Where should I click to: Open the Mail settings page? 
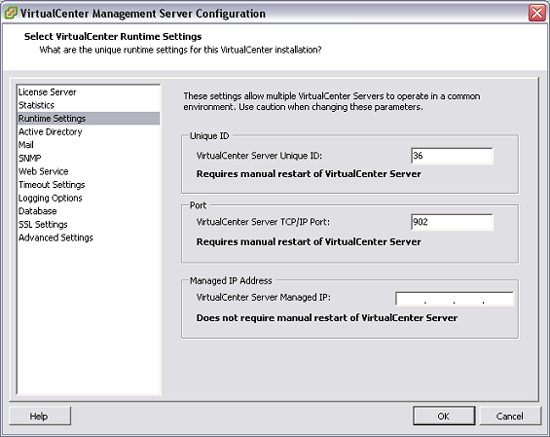(x=26, y=144)
